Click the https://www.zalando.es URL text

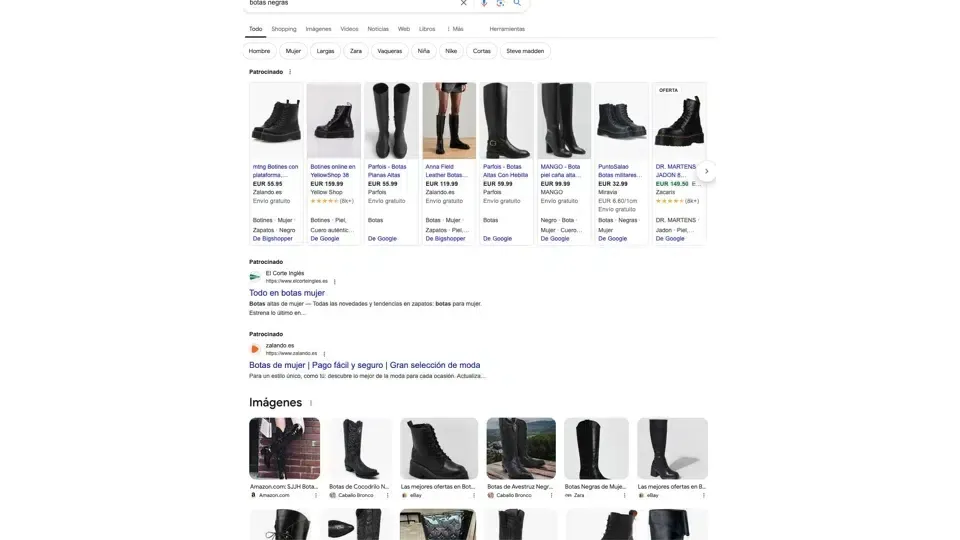pos(291,353)
